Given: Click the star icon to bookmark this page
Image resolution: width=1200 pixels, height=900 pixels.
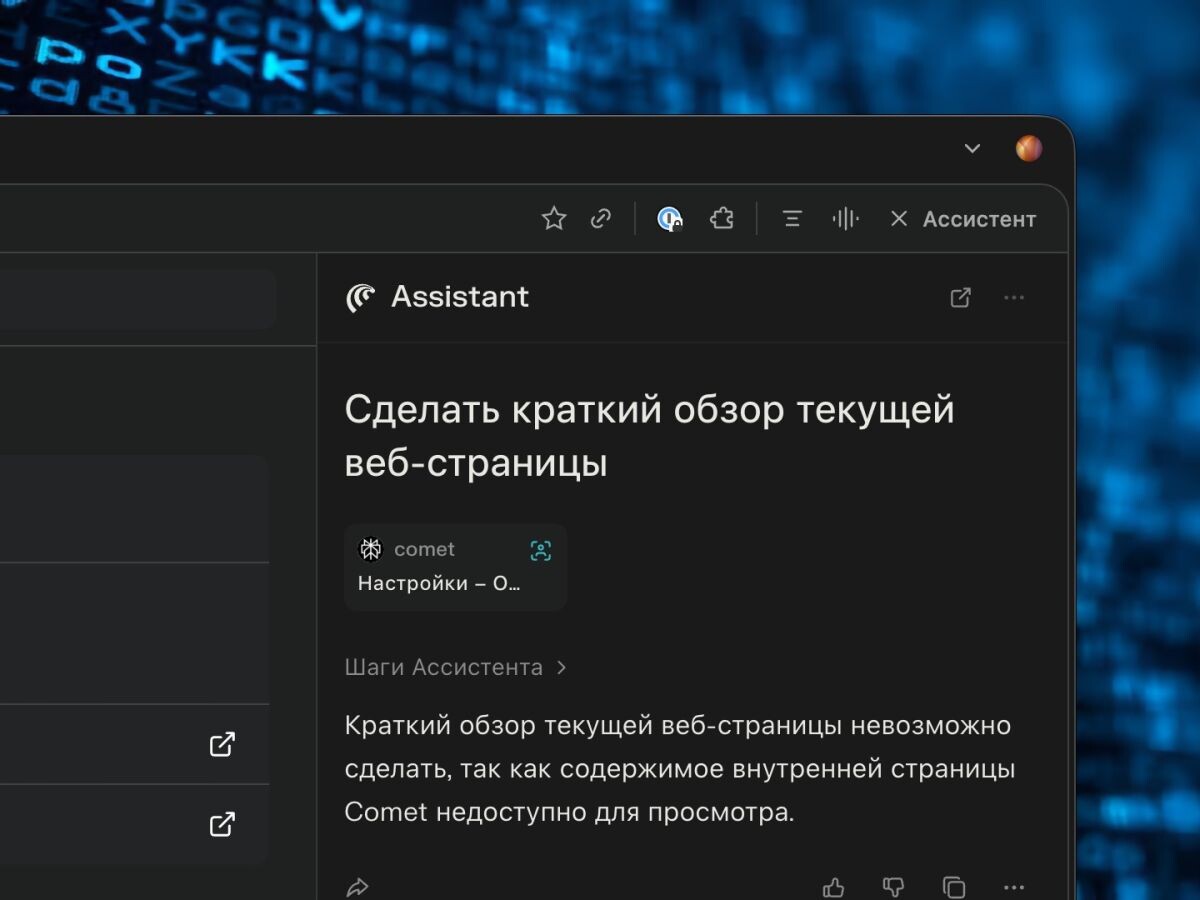Looking at the screenshot, I should coord(553,218).
